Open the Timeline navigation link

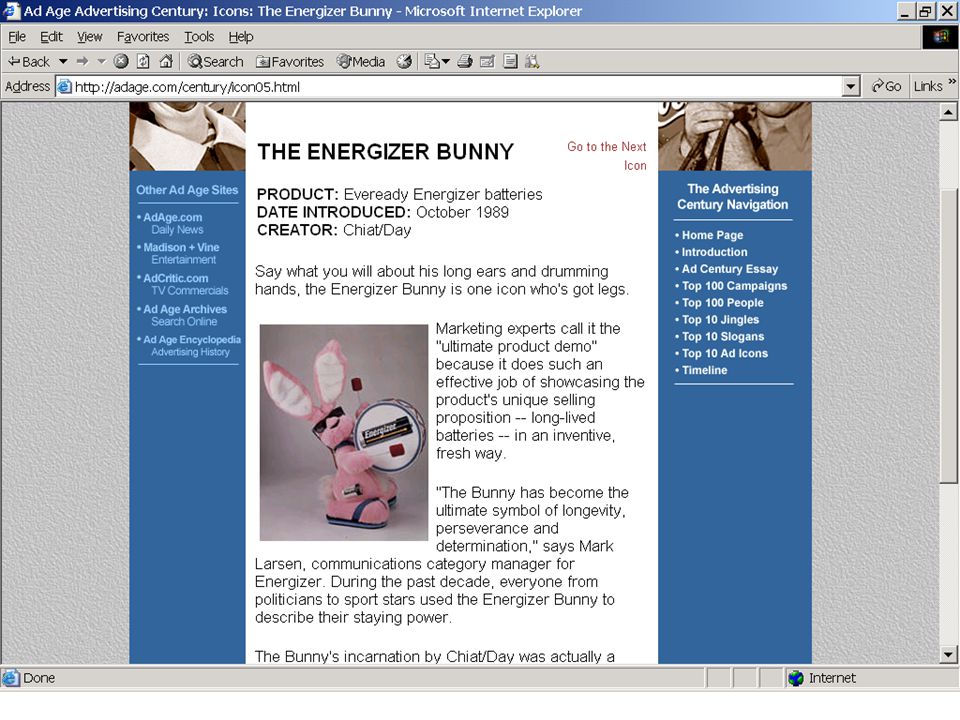click(x=704, y=370)
